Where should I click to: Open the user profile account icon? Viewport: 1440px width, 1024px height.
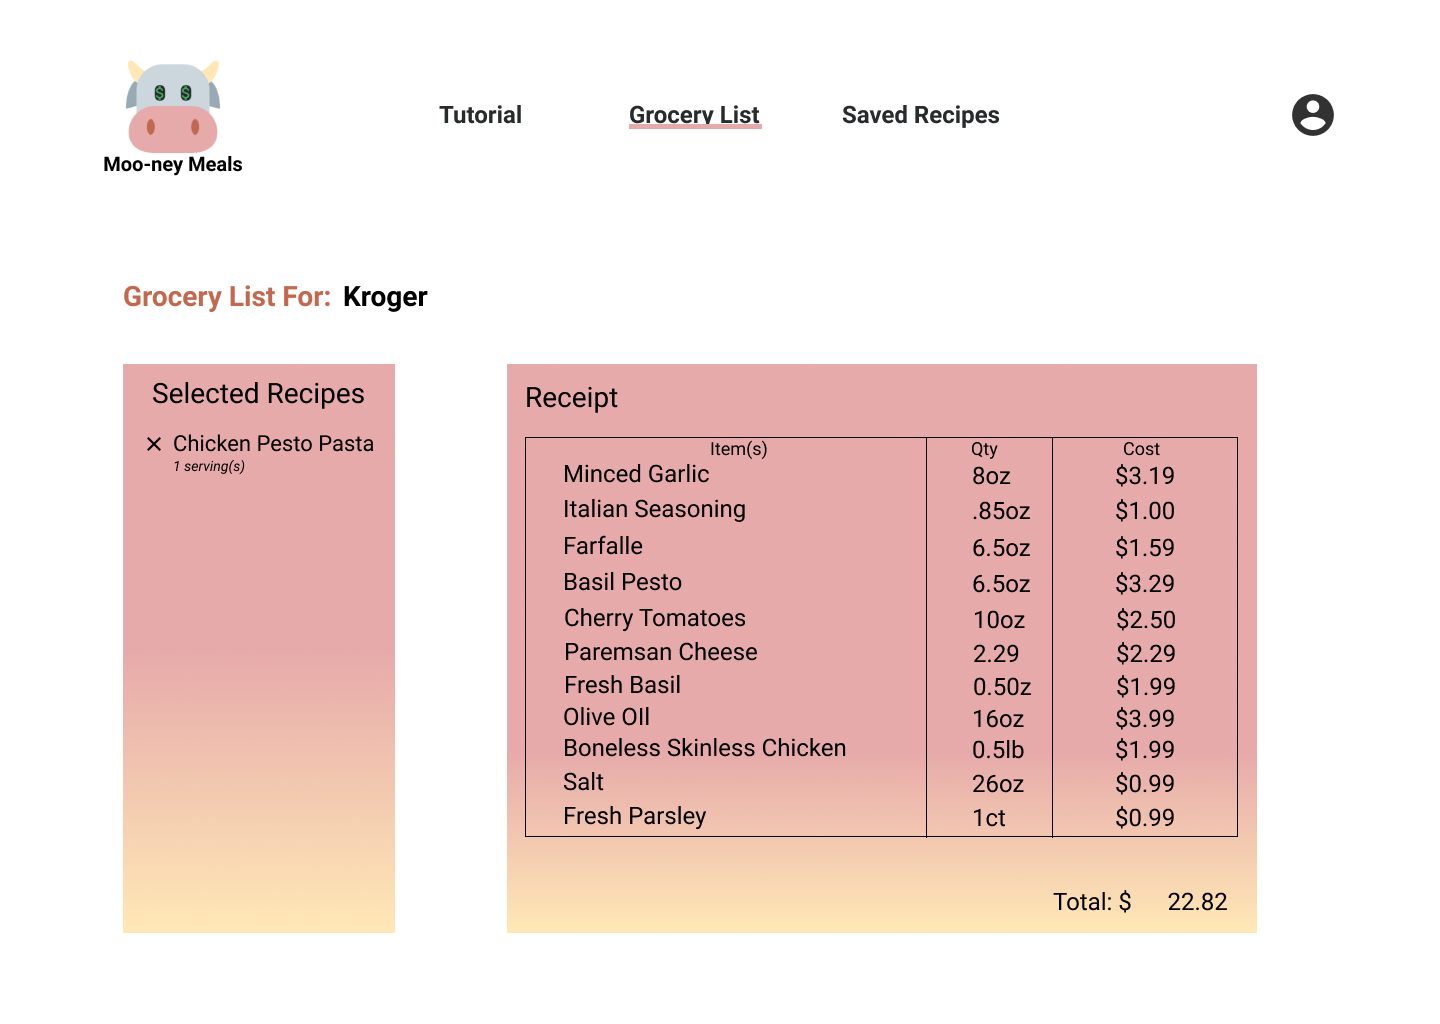(x=1313, y=115)
